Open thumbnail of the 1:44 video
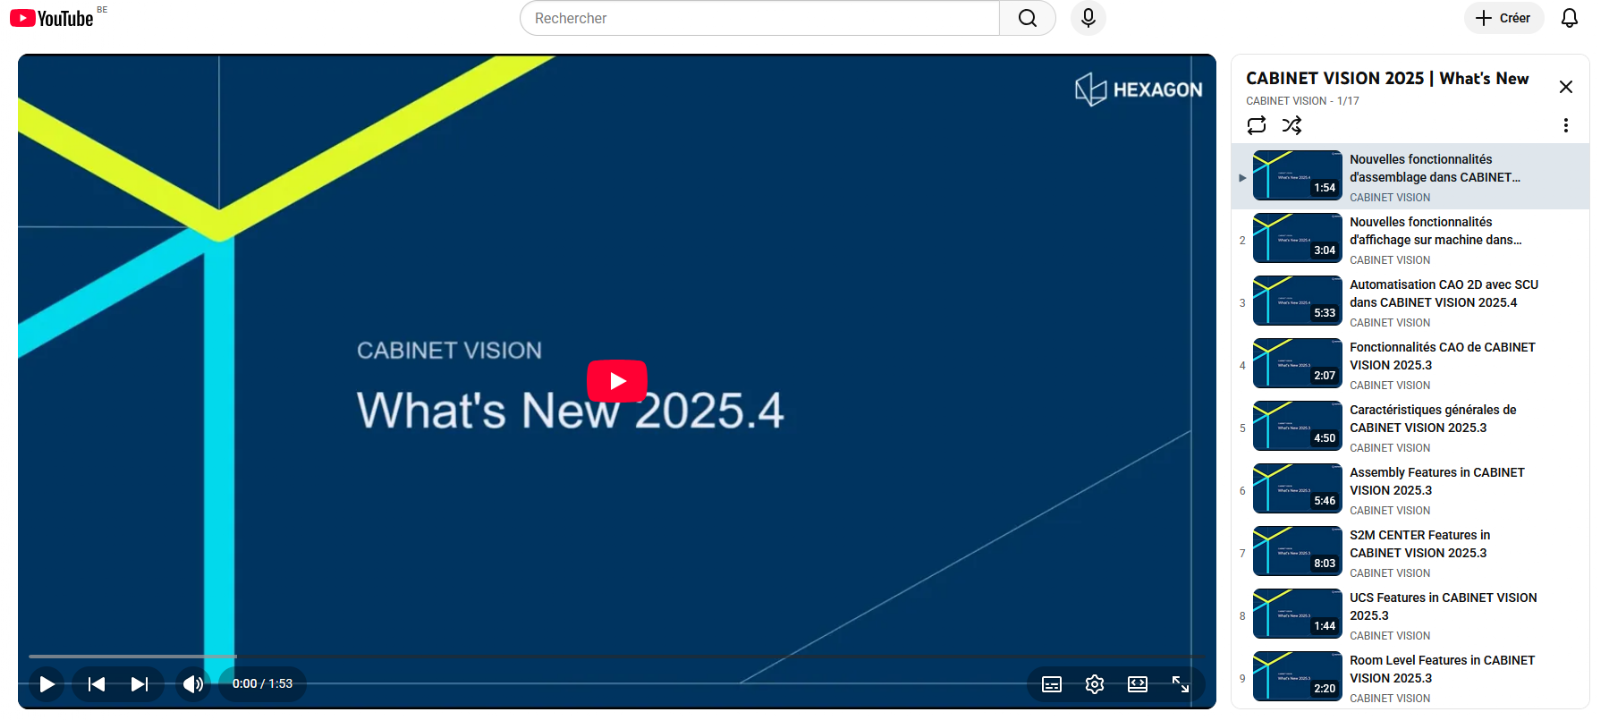The height and width of the screenshot is (720, 1600). point(1297,613)
